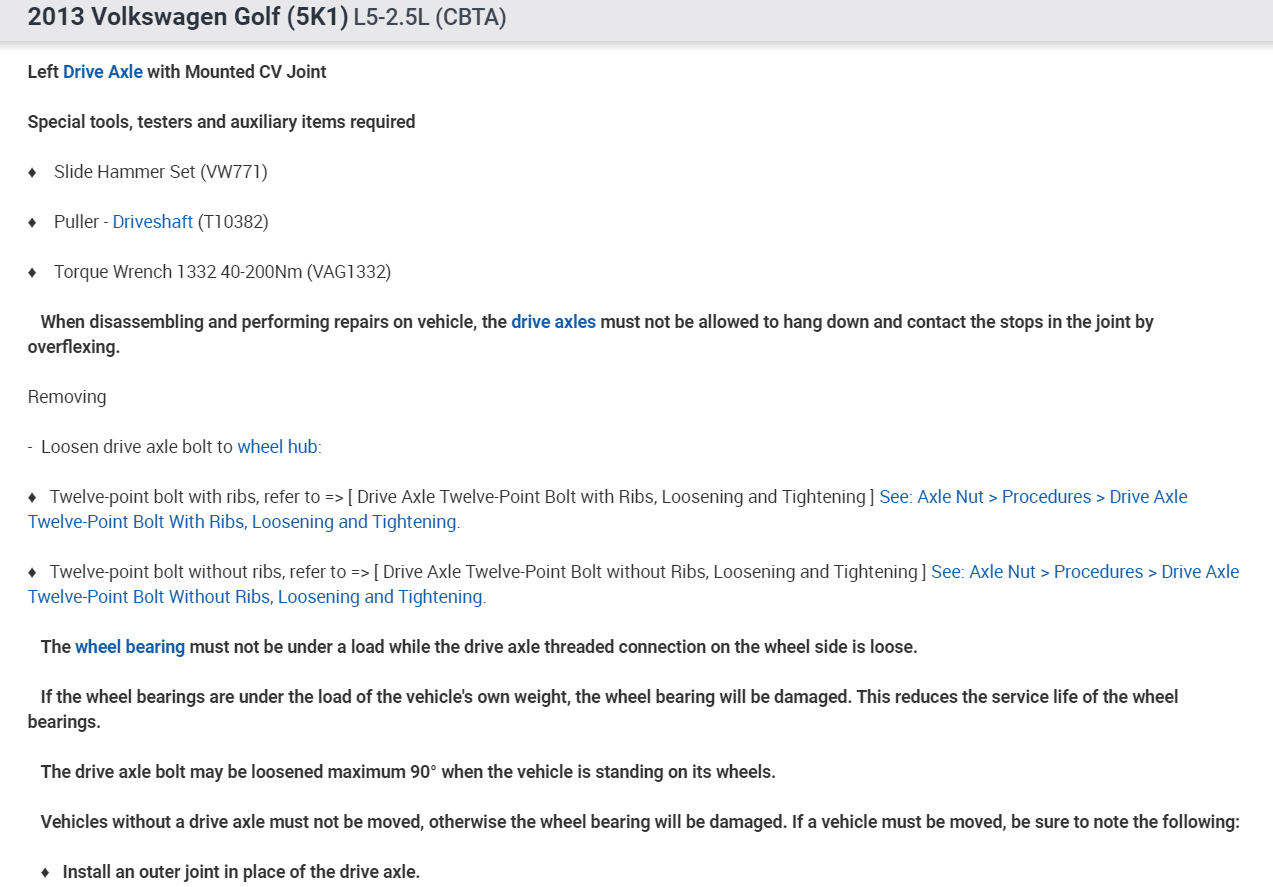The image size is (1273, 887).
Task: Click the bold "wheel bearing" link
Action: pyautogui.click(x=130, y=647)
